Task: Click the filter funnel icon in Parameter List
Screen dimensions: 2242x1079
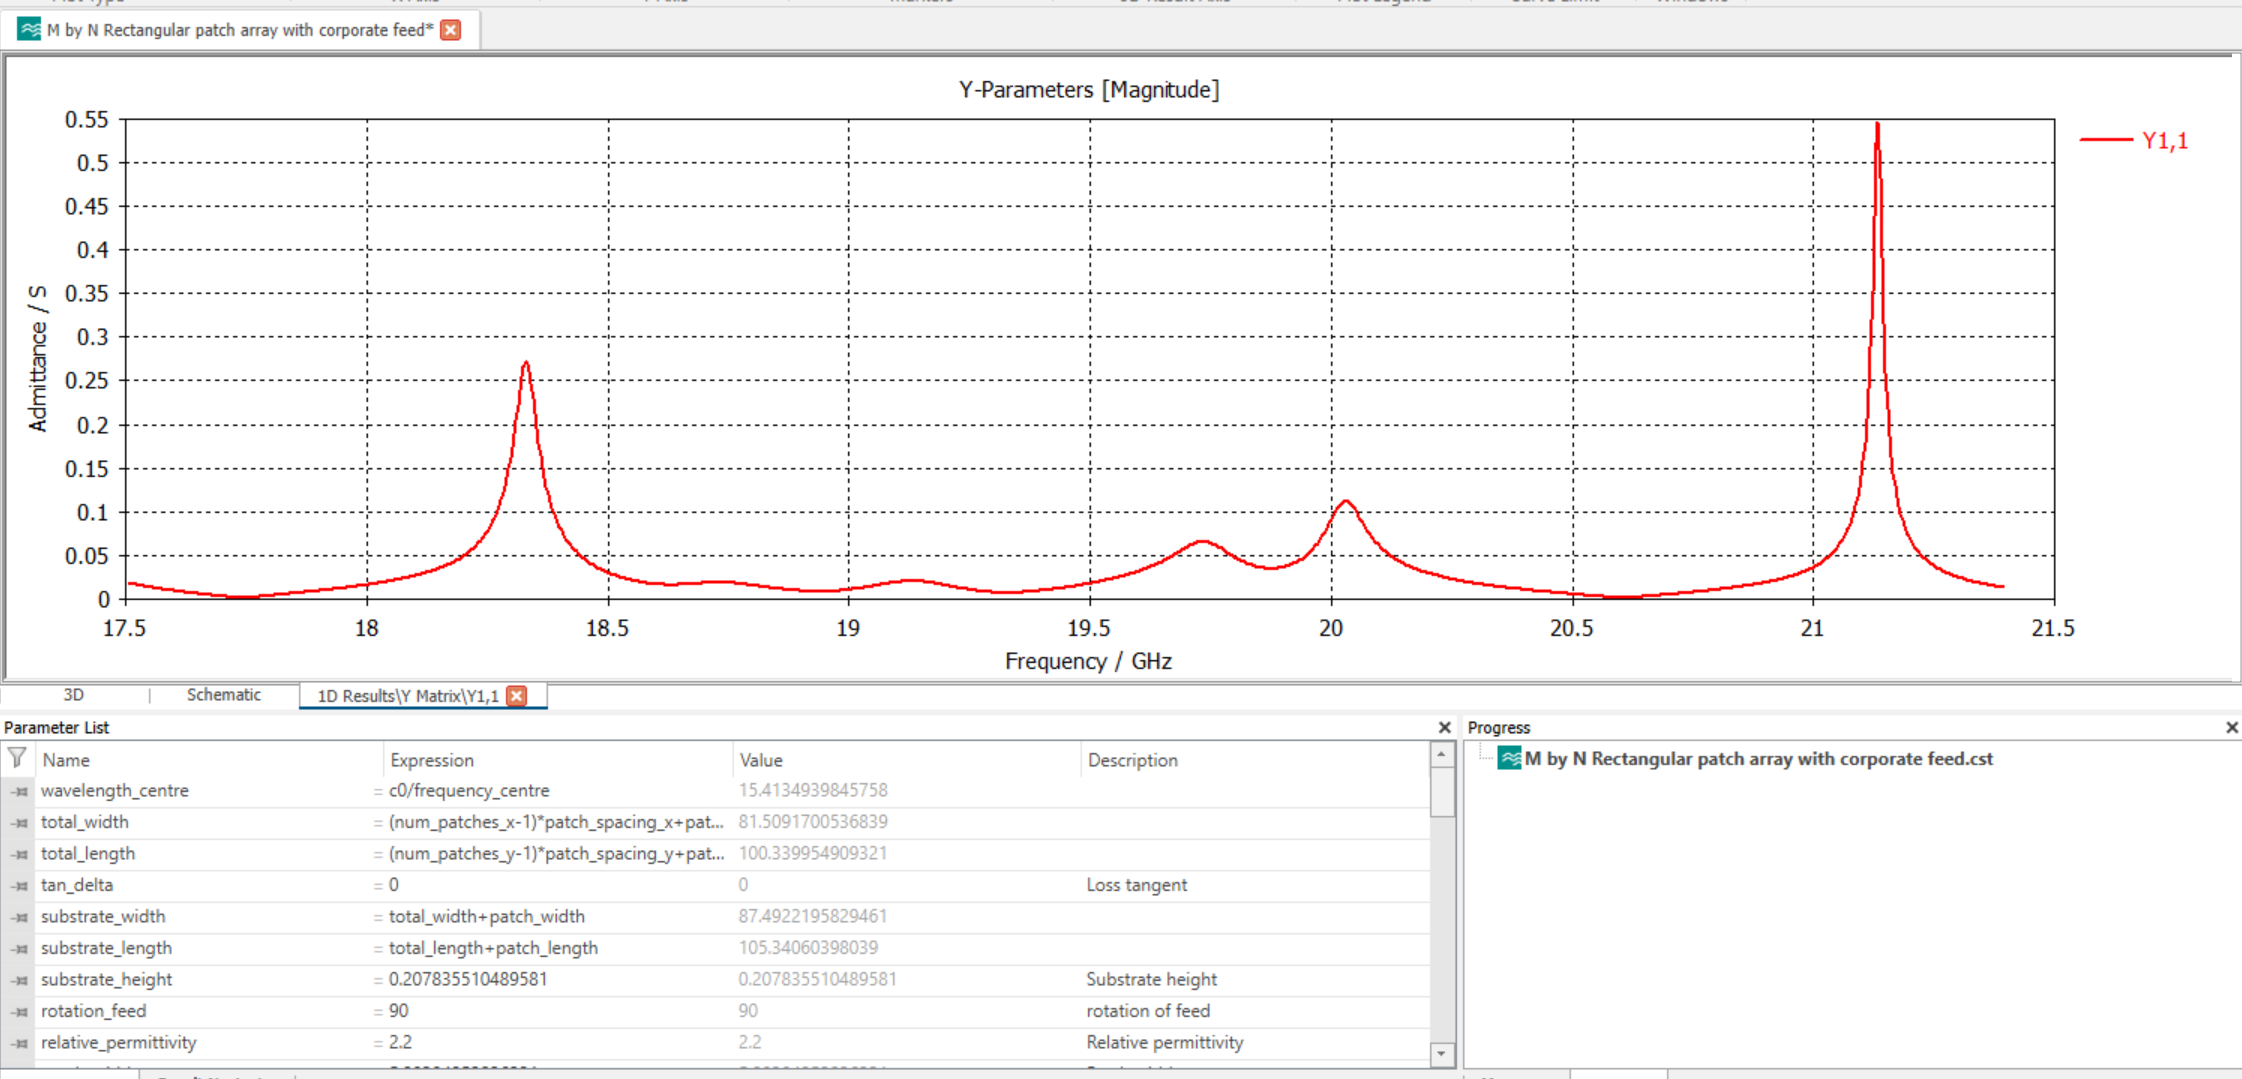Action: 17,759
